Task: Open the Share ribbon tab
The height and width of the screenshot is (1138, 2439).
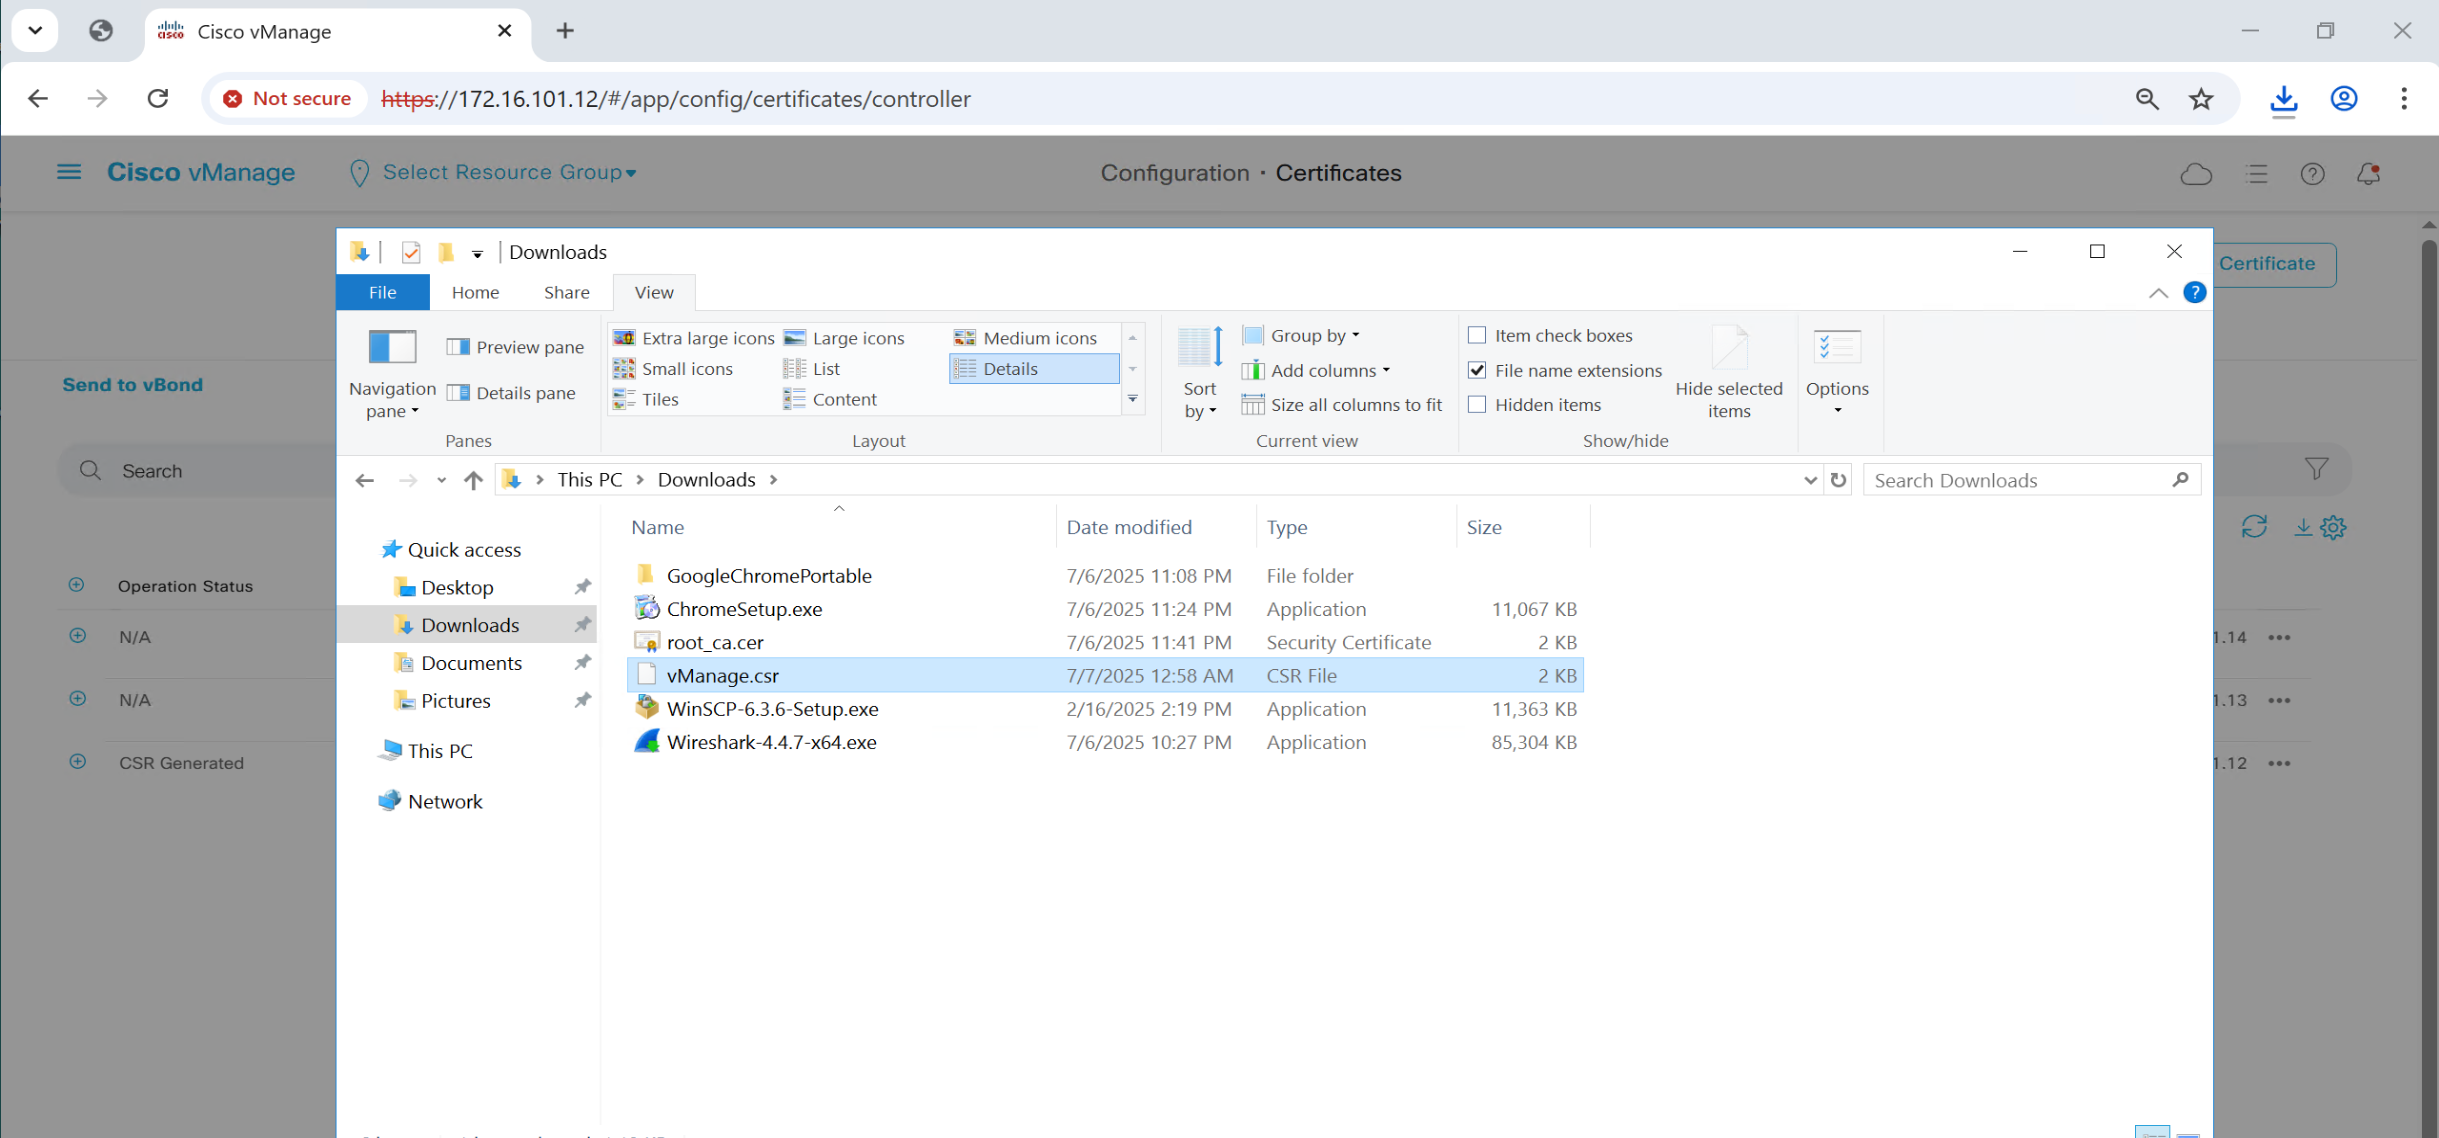Action: click(x=566, y=292)
